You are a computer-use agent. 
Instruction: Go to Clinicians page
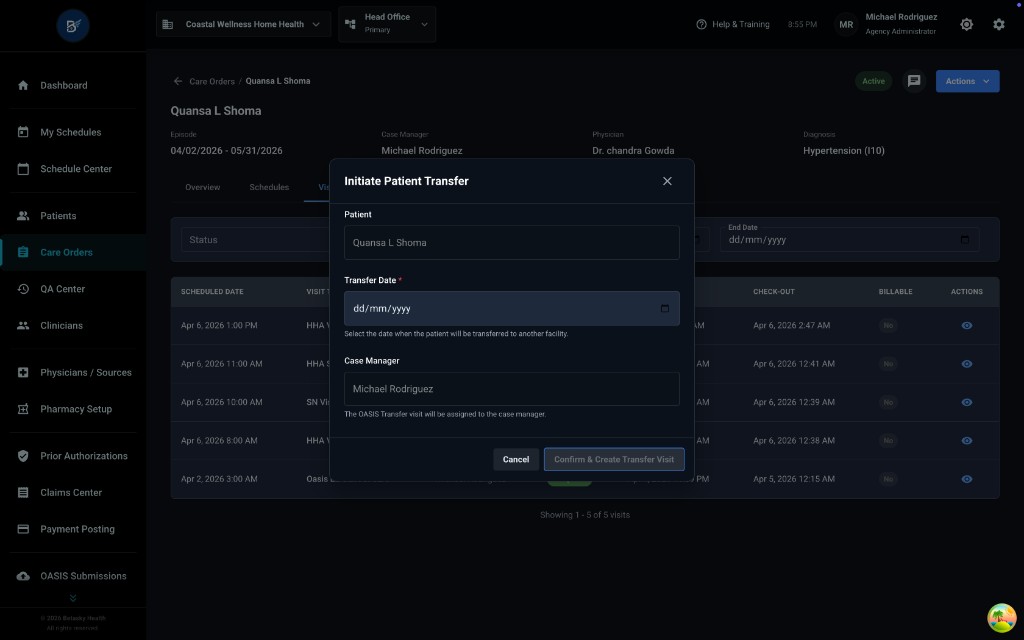(73, 326)
